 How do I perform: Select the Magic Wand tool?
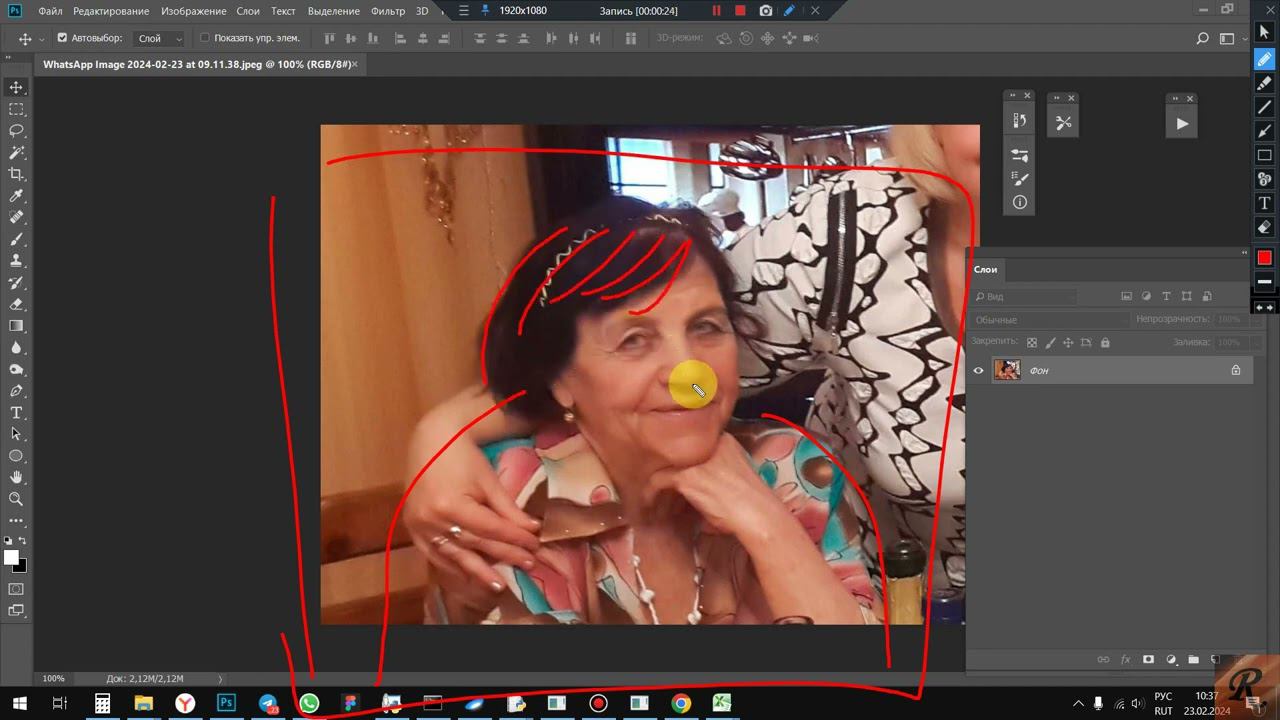pos(16,153)
